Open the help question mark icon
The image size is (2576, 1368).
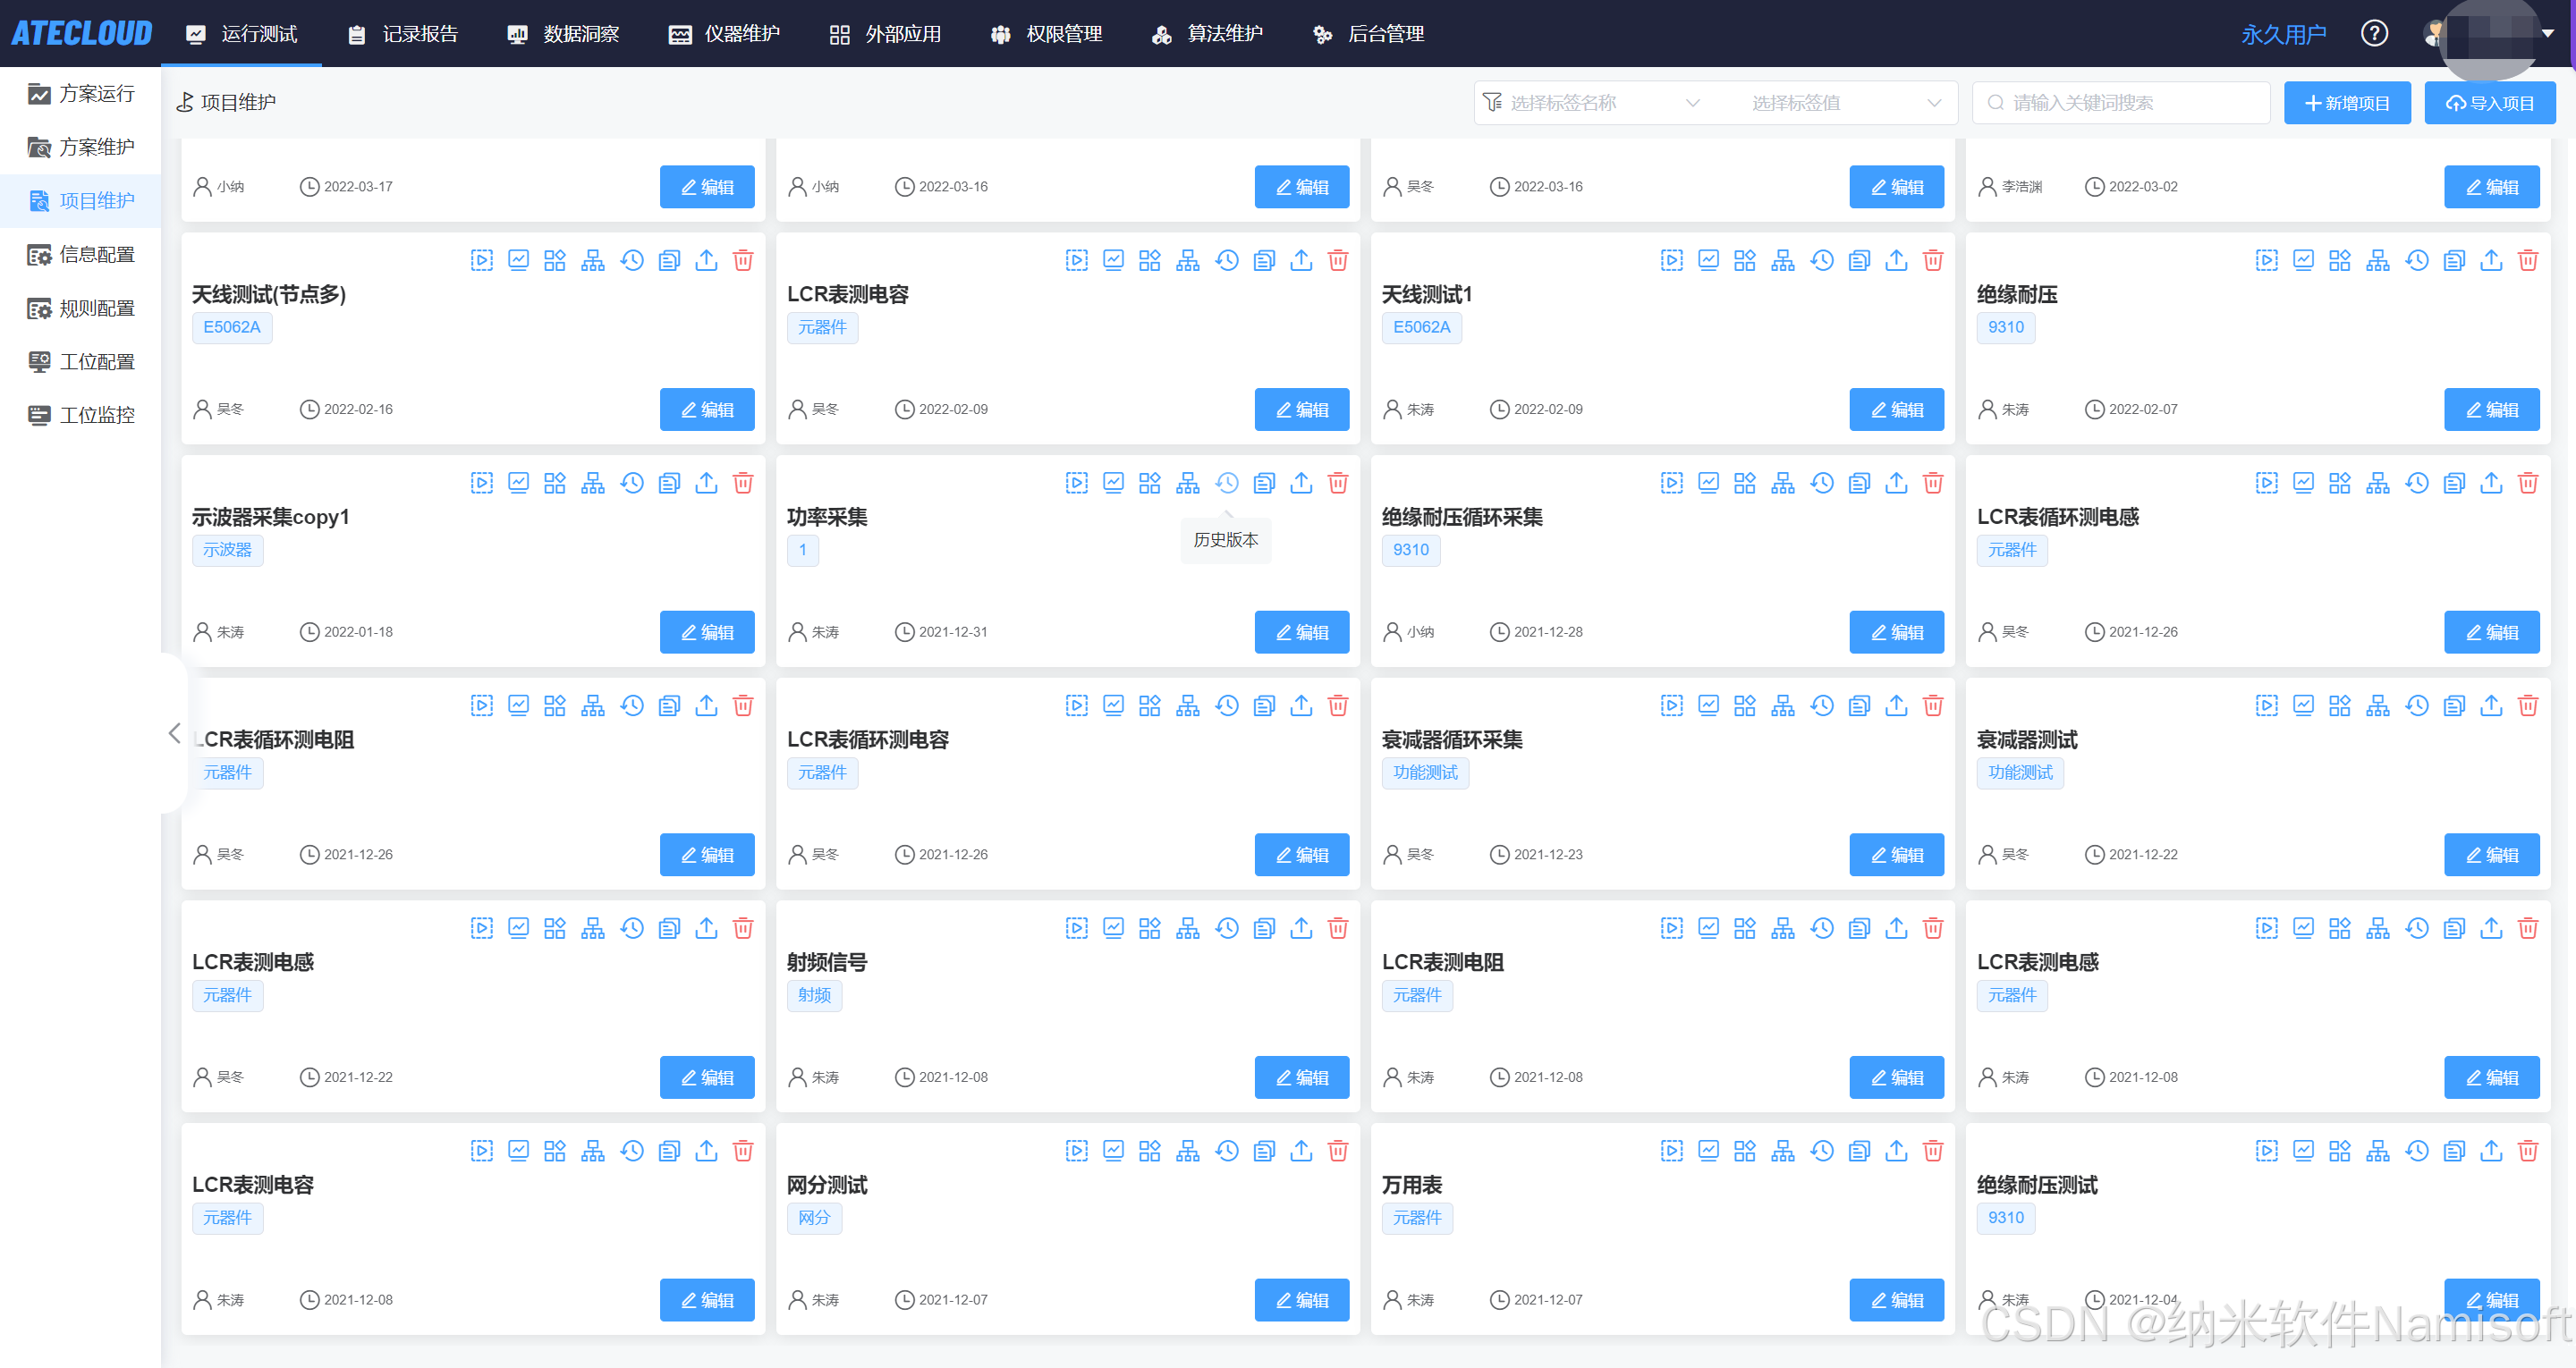pyautogui.click(x=2374, y=34)
